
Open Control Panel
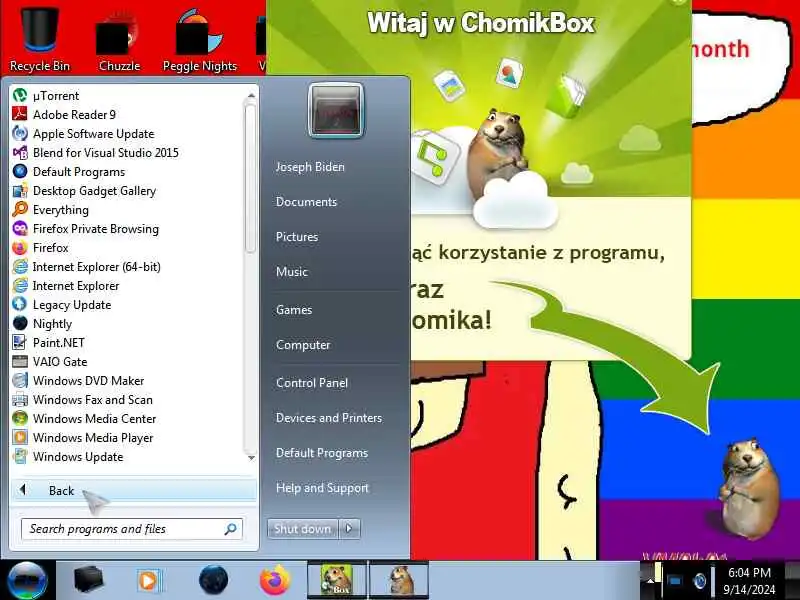pos(312,383)
